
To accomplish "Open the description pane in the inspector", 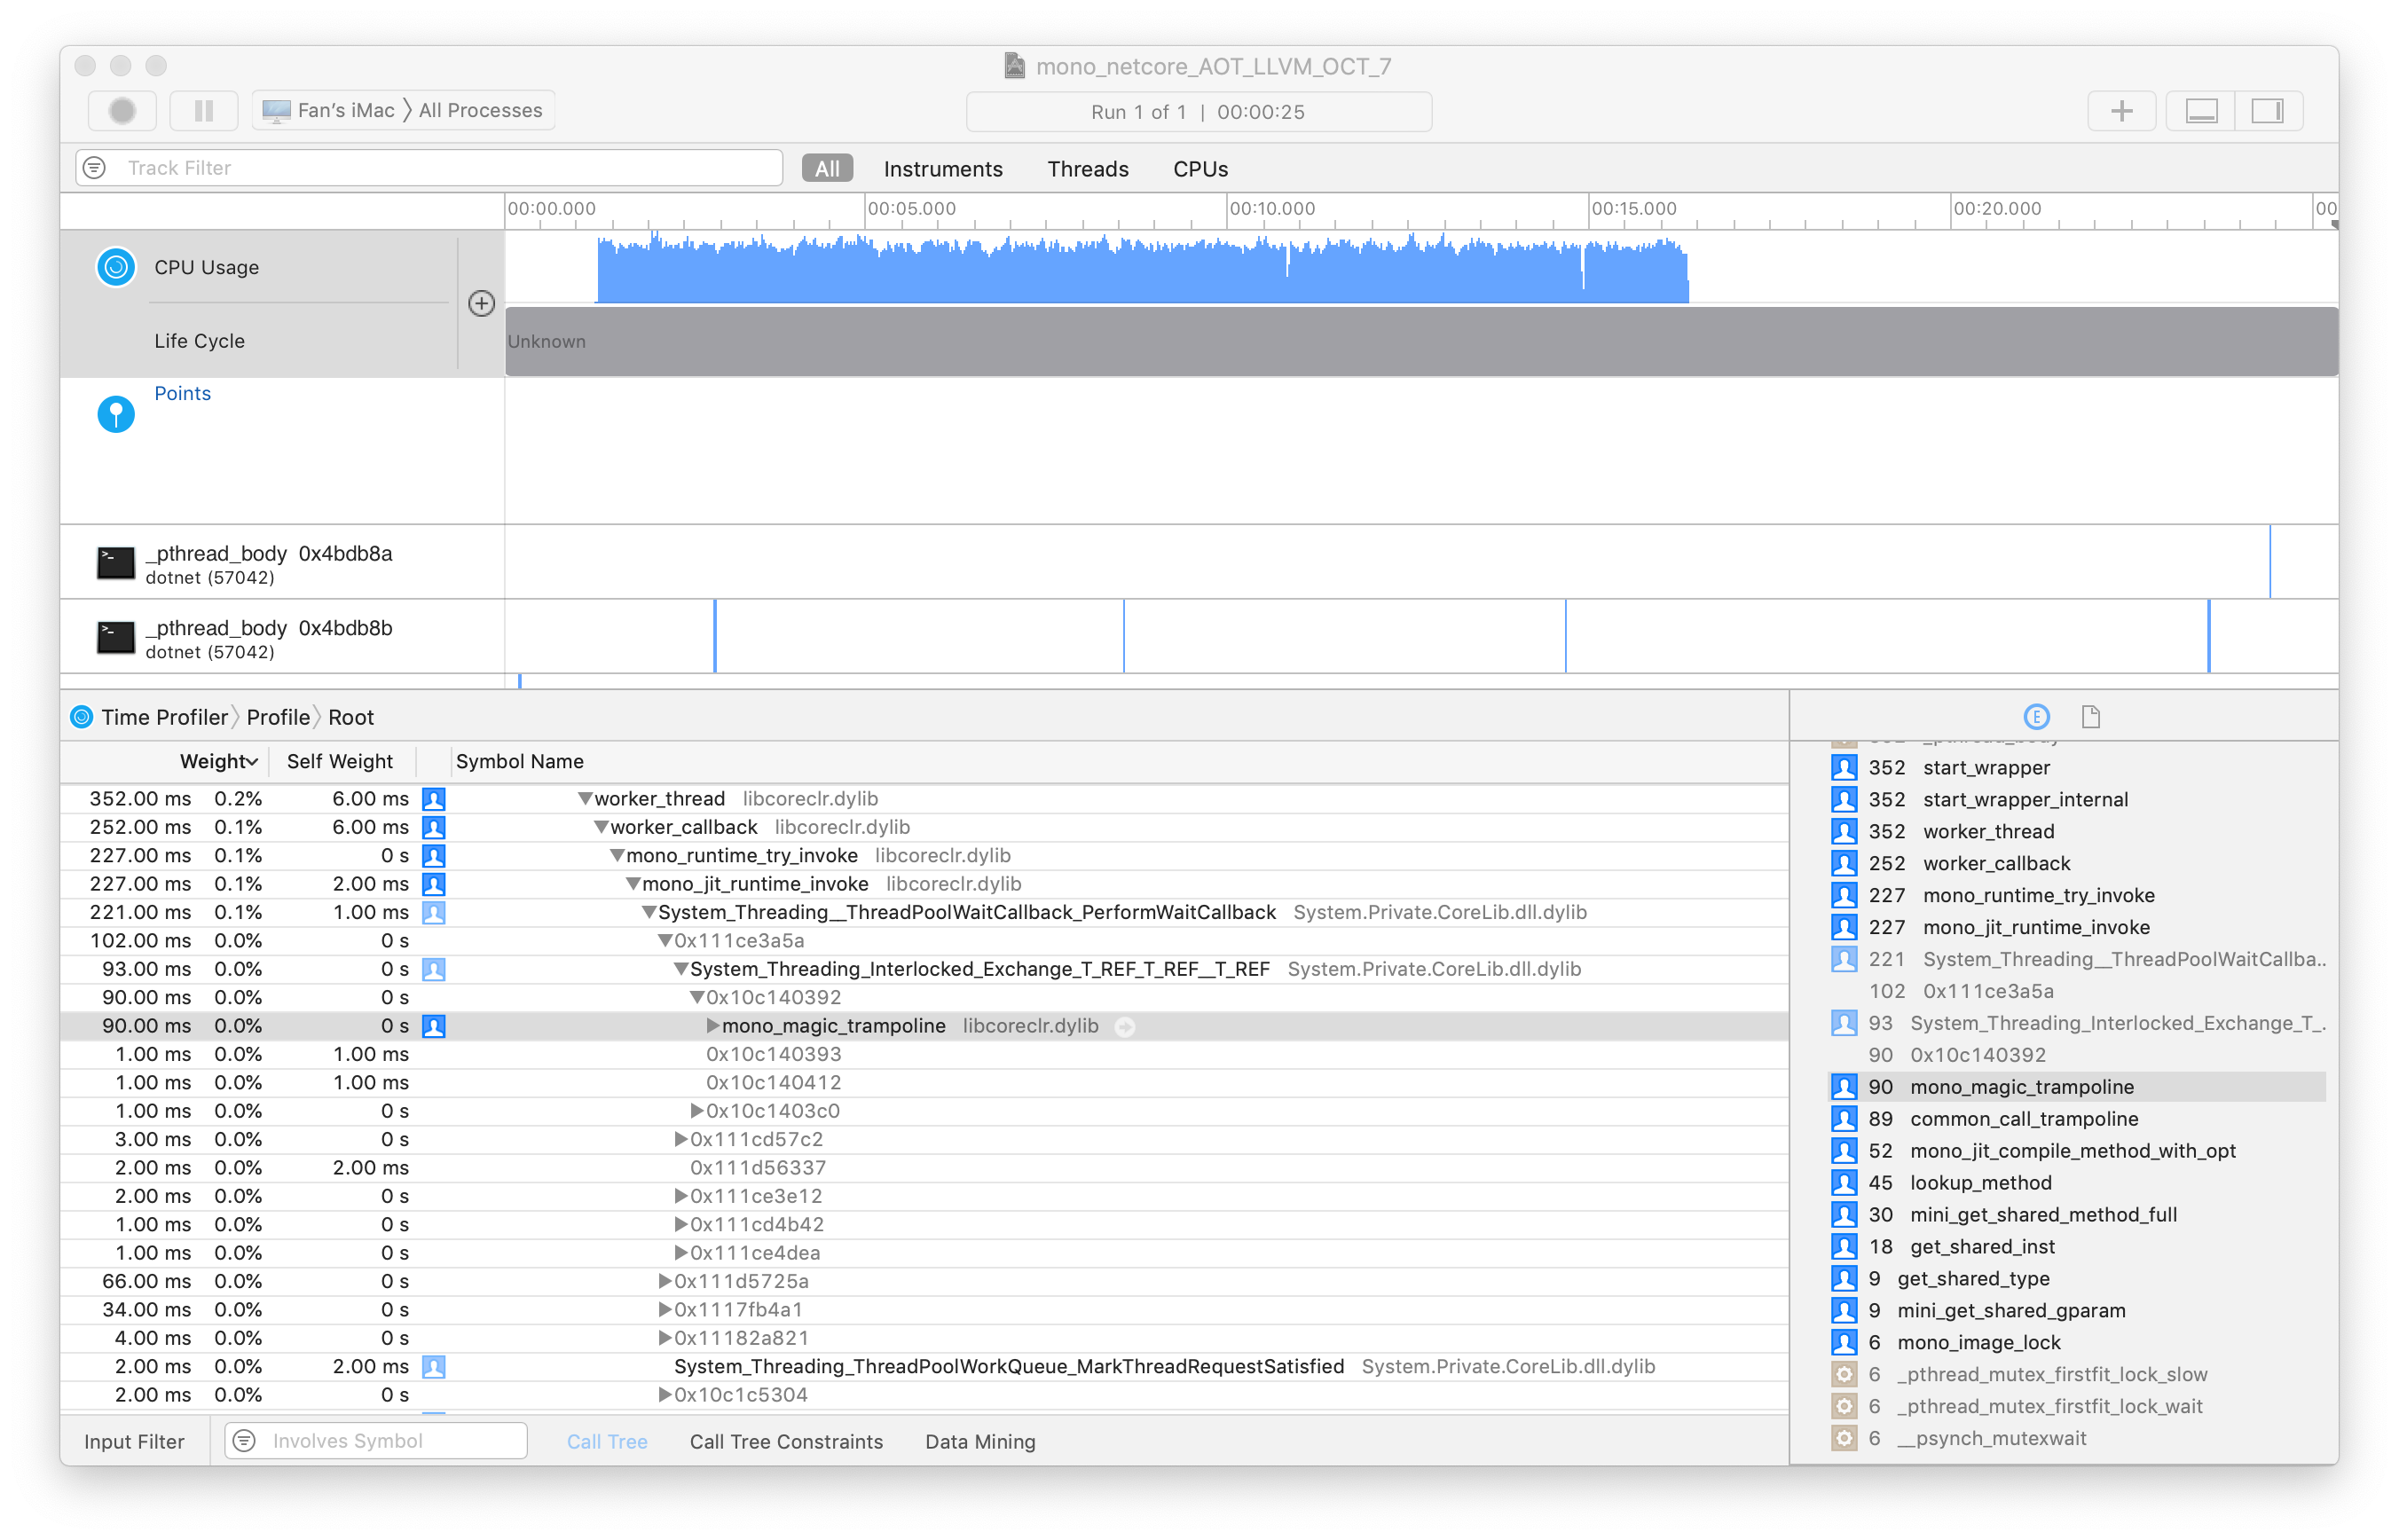I will [2090, 716].
